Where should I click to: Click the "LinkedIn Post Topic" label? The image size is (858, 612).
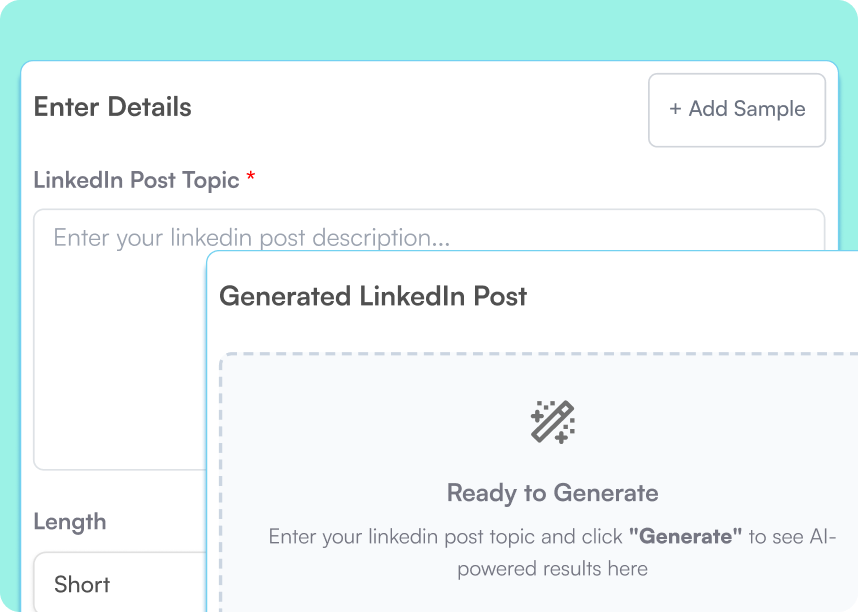point(135,179)
